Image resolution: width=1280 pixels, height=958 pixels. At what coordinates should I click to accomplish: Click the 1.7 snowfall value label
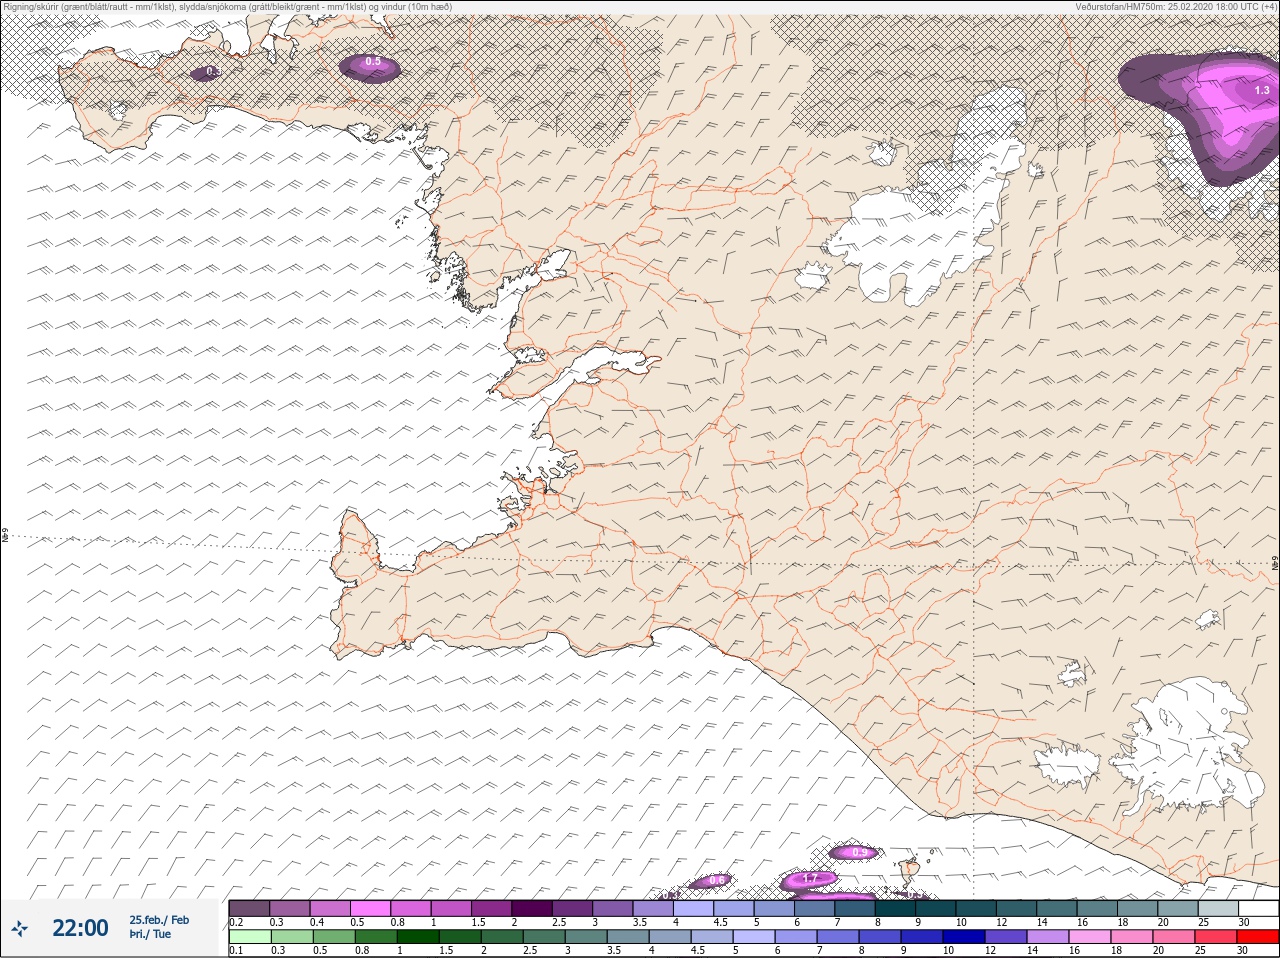click(x=811, y=879)
